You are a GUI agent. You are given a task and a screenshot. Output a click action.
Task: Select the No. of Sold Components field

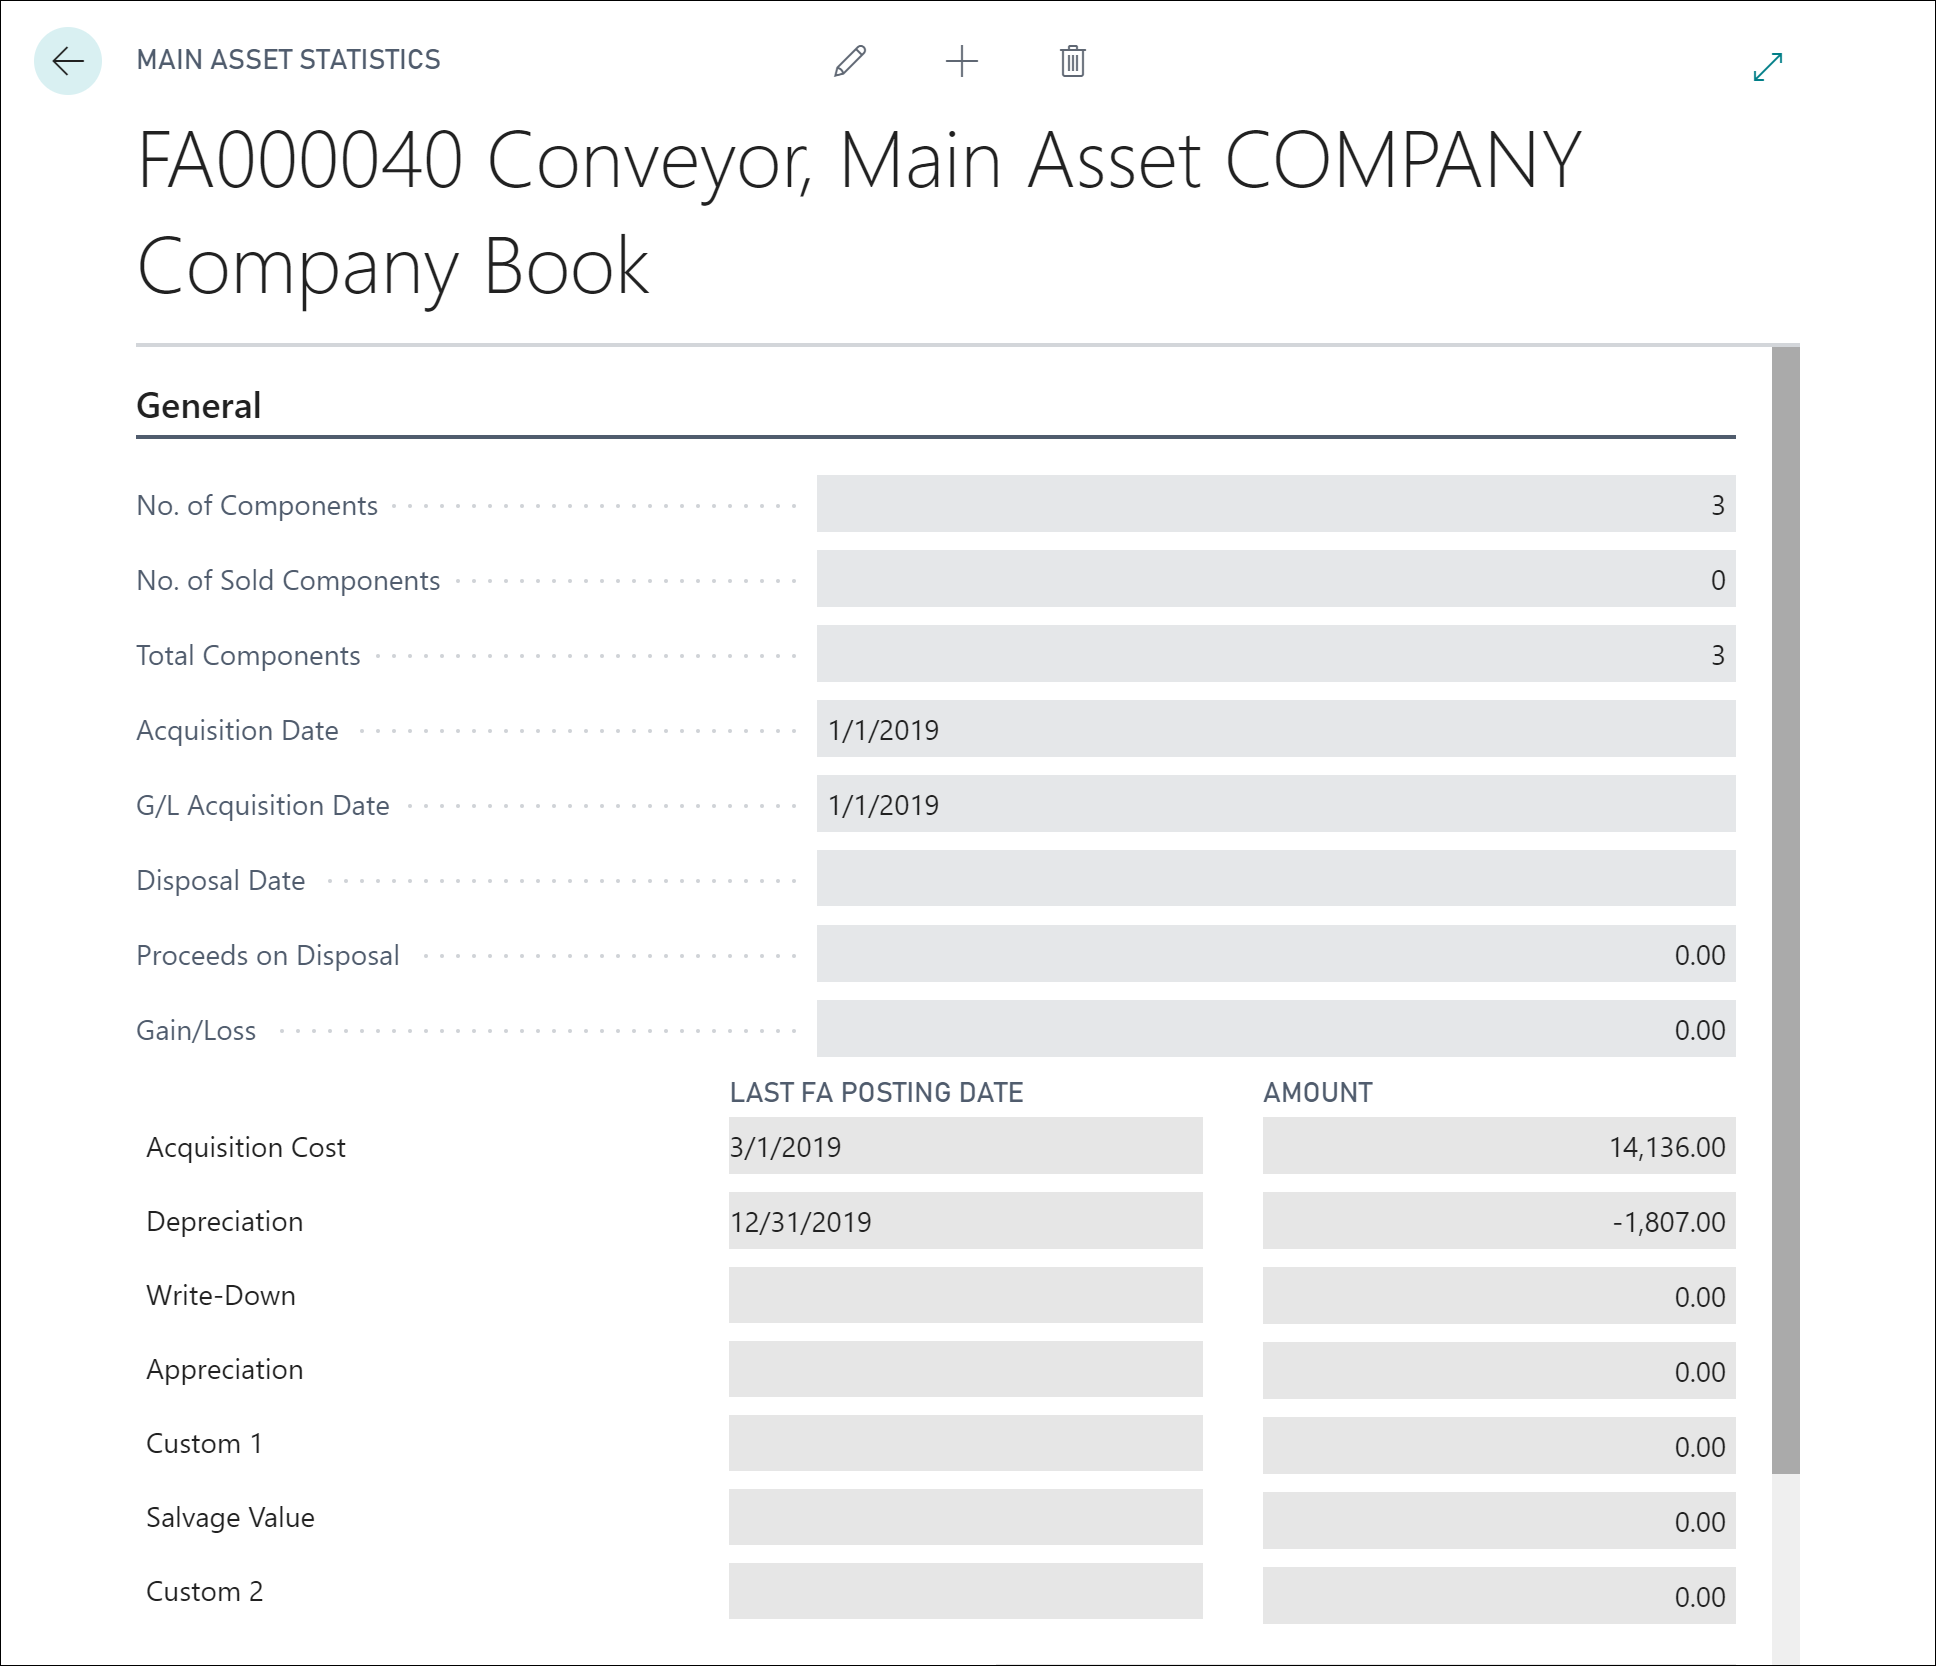[1276, 579]
